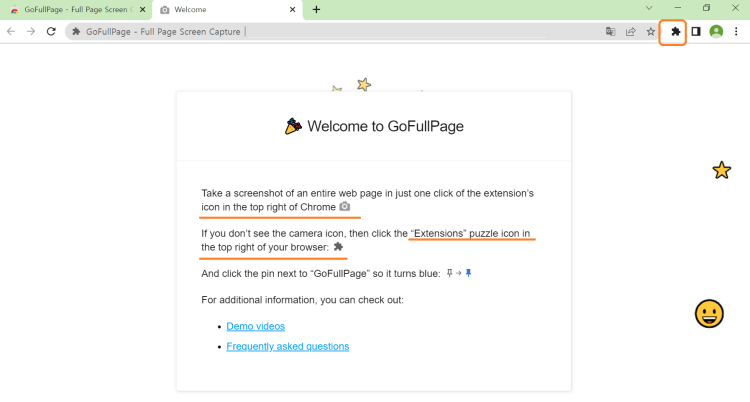Close the GoFullPage store tab

[x=143, y=10]
